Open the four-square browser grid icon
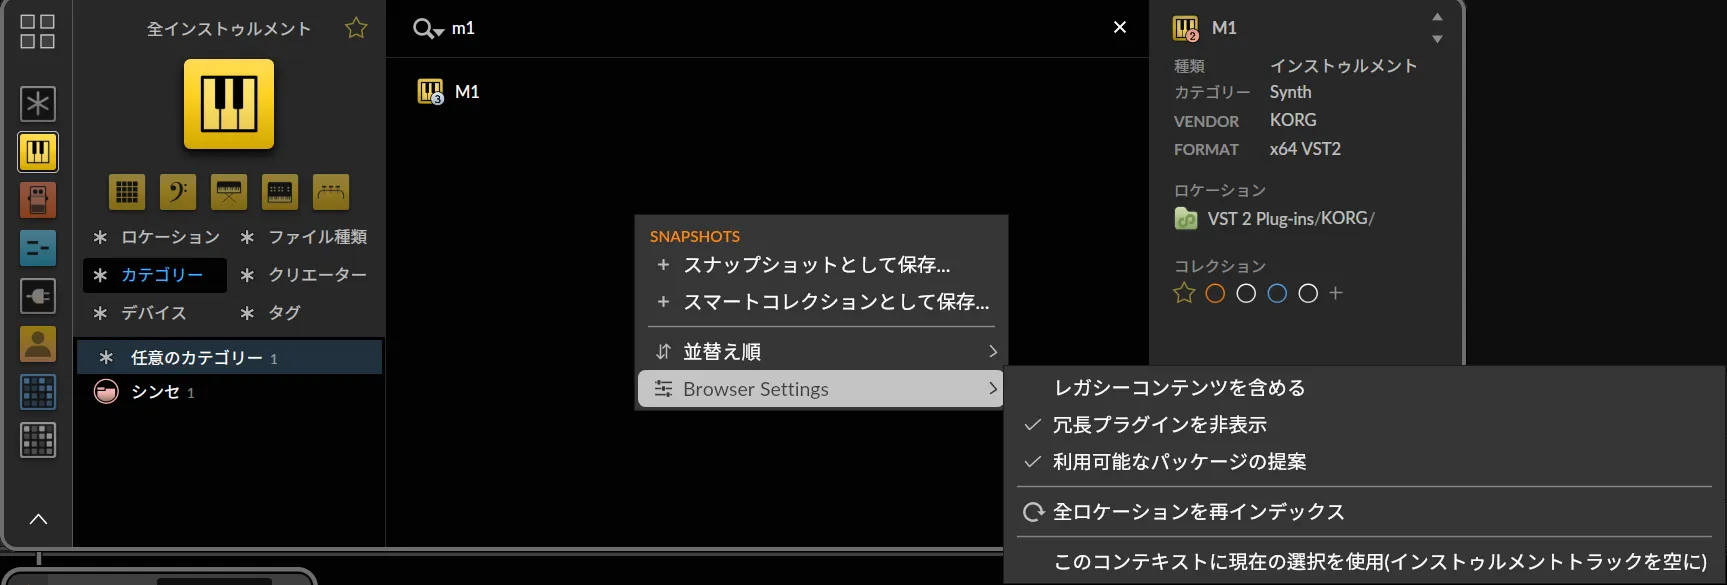This screenshot has width=1727, height=585. click(x=37, y=31)
